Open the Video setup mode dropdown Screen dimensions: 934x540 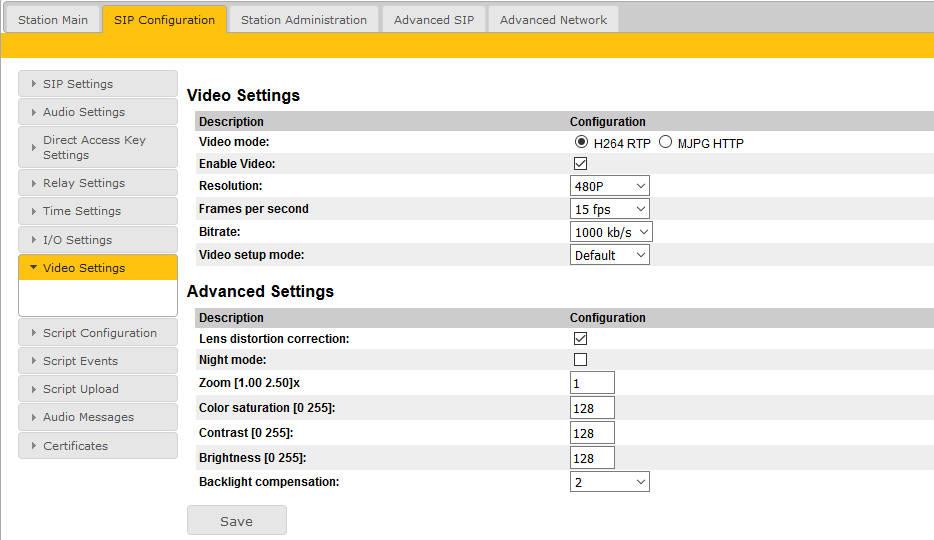click(609, 255)
